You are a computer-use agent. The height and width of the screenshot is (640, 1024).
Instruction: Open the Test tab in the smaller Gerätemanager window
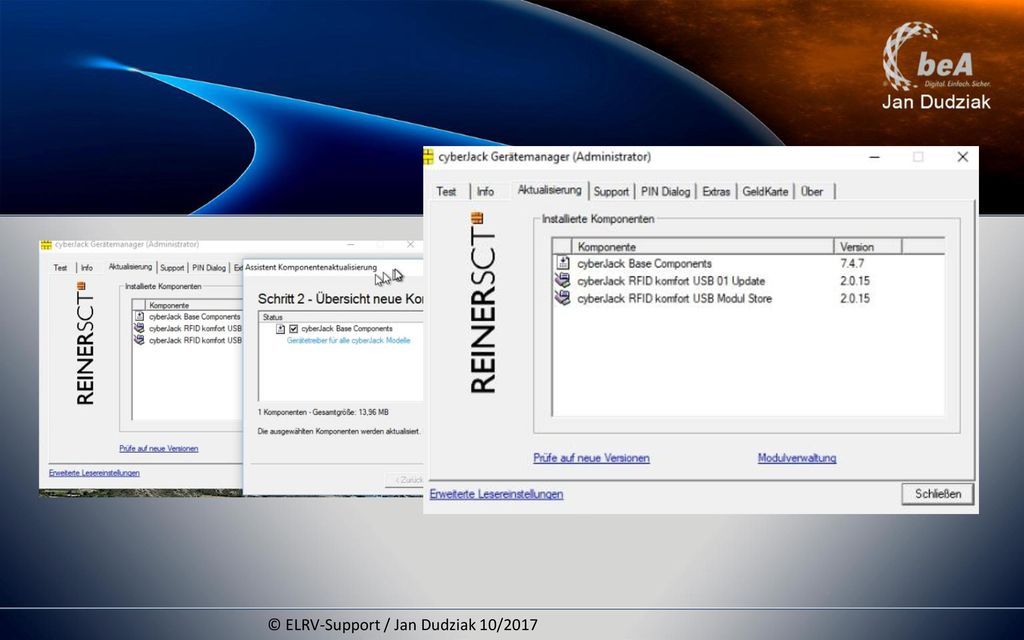click(x=60, y=268)
